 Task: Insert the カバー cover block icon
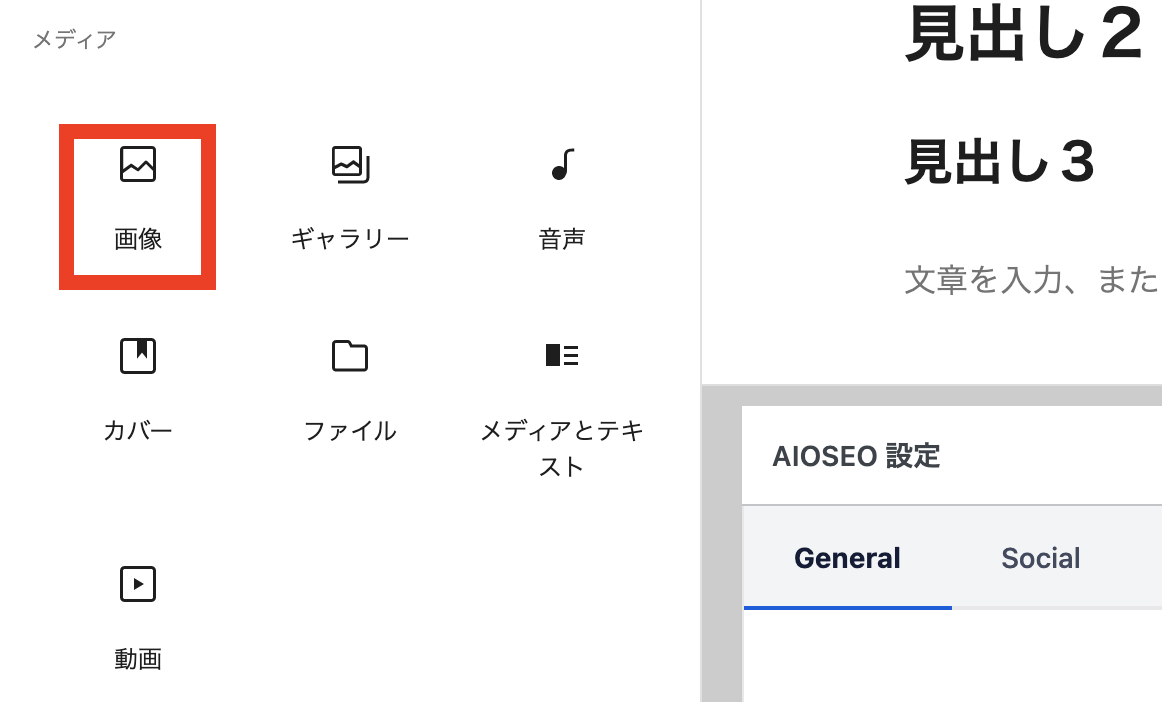click(138, 356)
